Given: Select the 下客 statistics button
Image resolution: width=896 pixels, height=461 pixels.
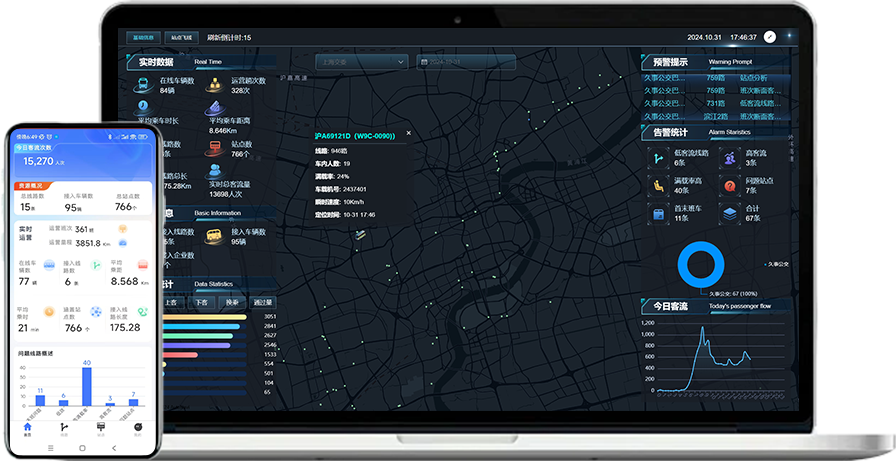Looking at the screenshot, I should click(201, 301).
